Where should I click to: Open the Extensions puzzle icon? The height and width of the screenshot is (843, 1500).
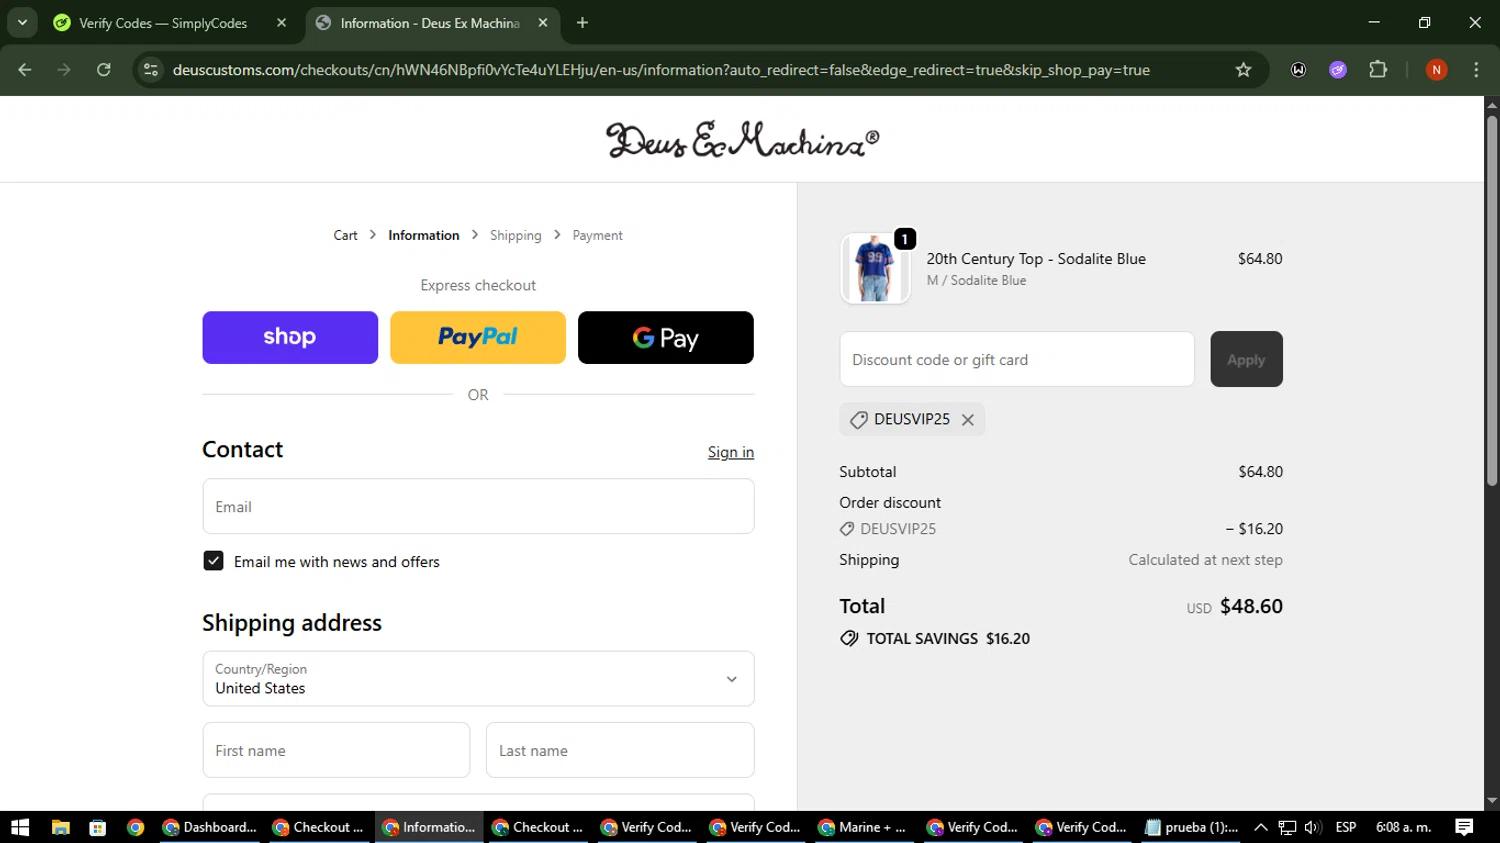[1378, 70]
